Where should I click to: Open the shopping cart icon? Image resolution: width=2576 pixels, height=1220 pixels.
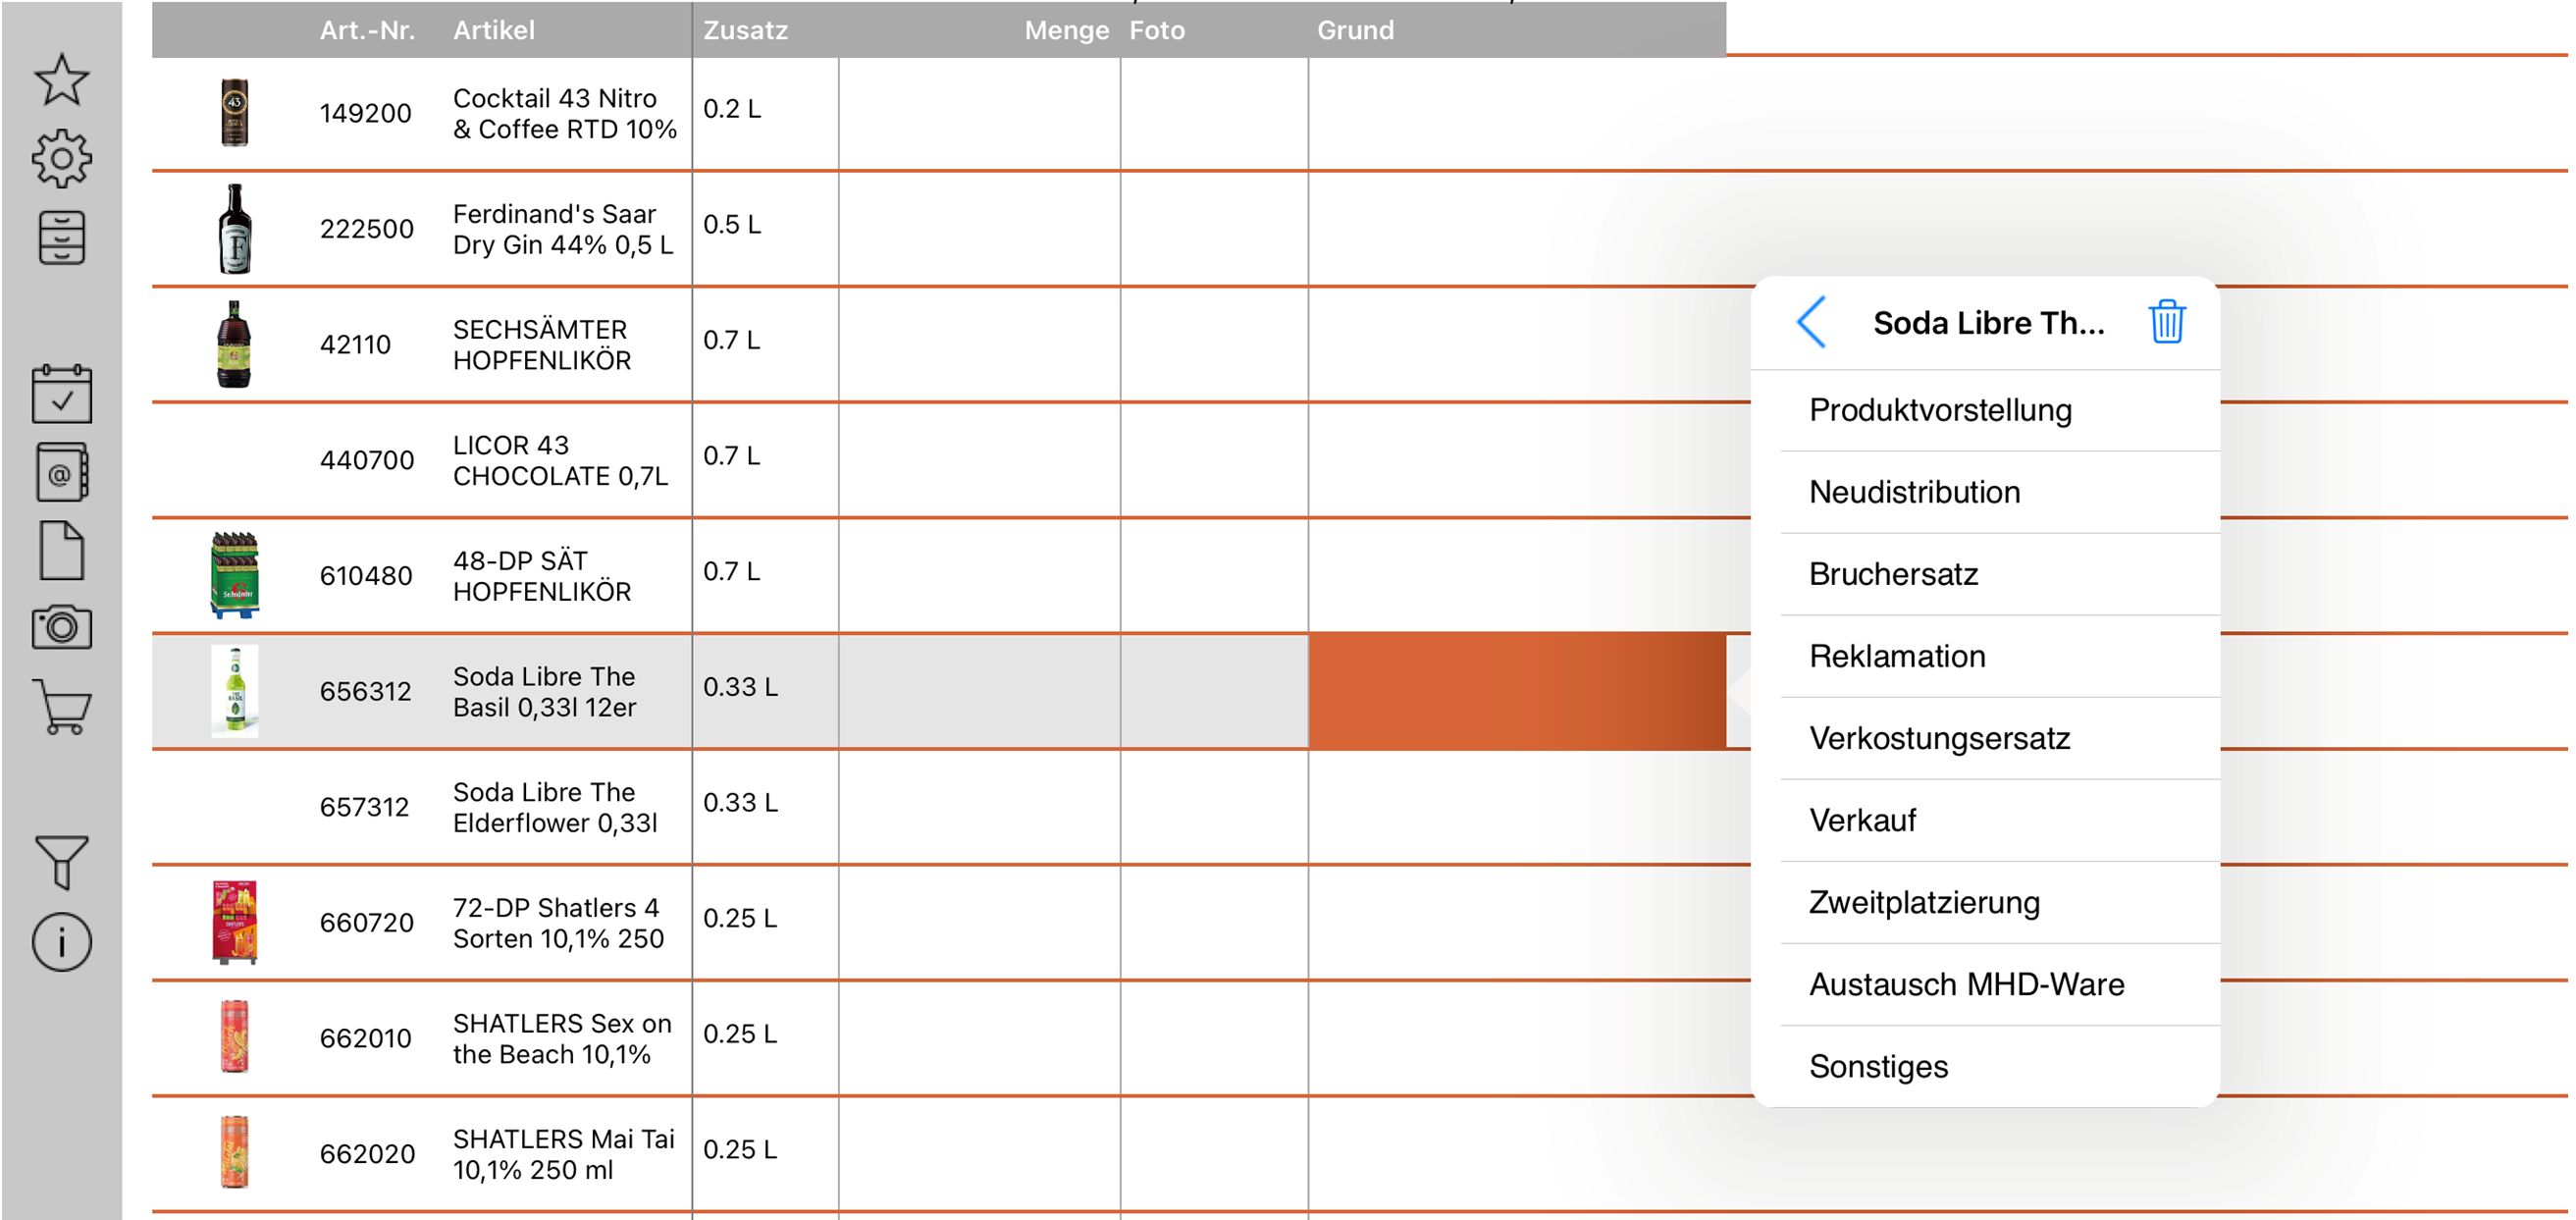61,707
